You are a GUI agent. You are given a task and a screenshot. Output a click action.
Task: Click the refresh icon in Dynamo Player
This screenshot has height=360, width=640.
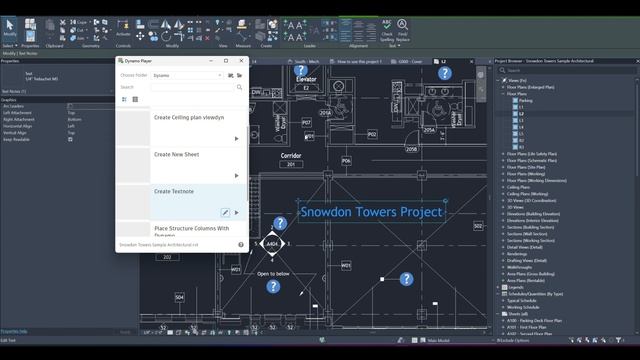tap(231, 76)
